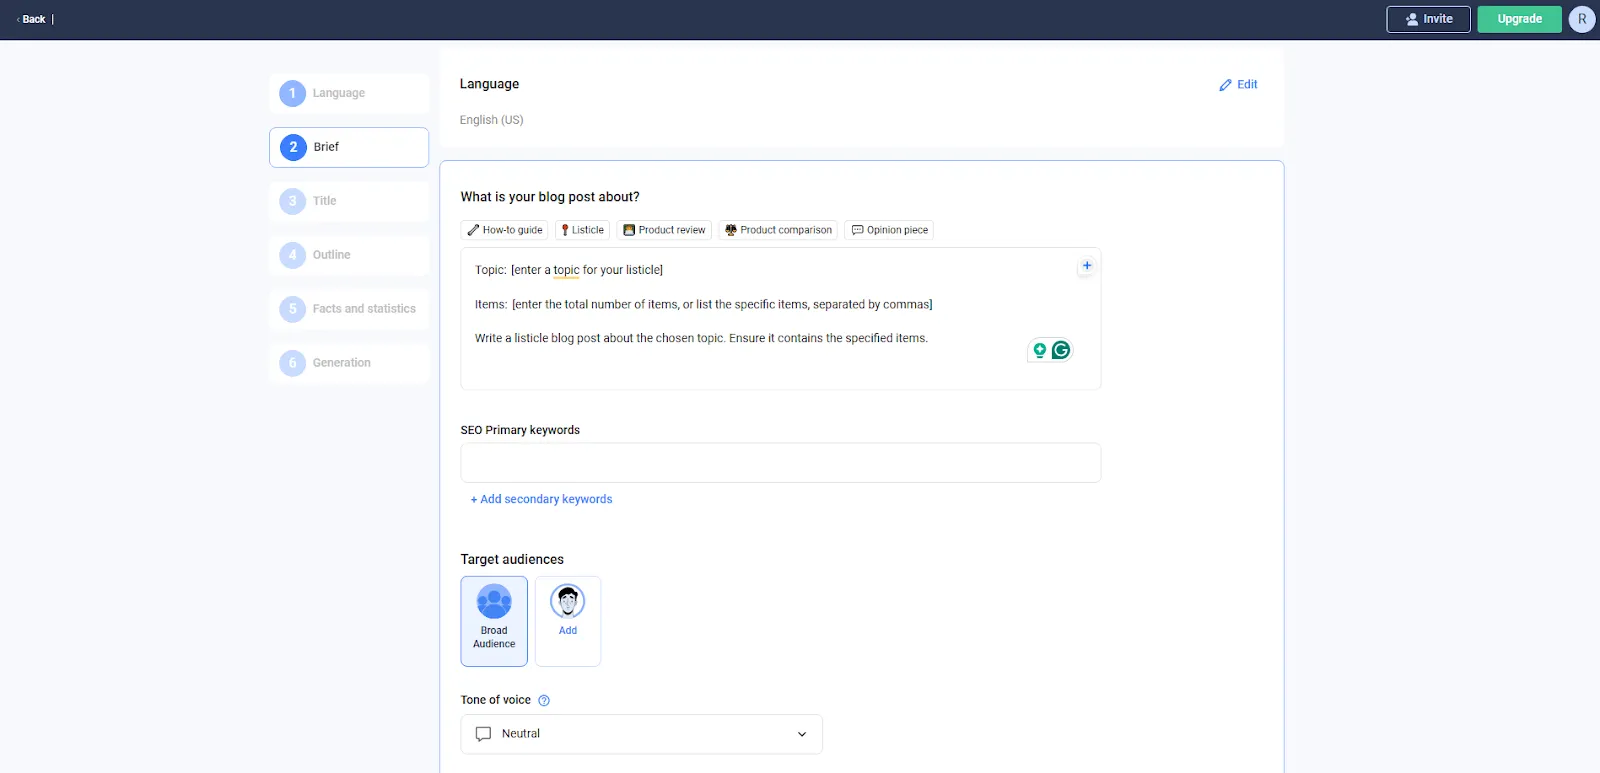Open the Neutral tone of voice dropdown
The height and width of the screenshot is (773, 1600).
(x=641, y=734)
